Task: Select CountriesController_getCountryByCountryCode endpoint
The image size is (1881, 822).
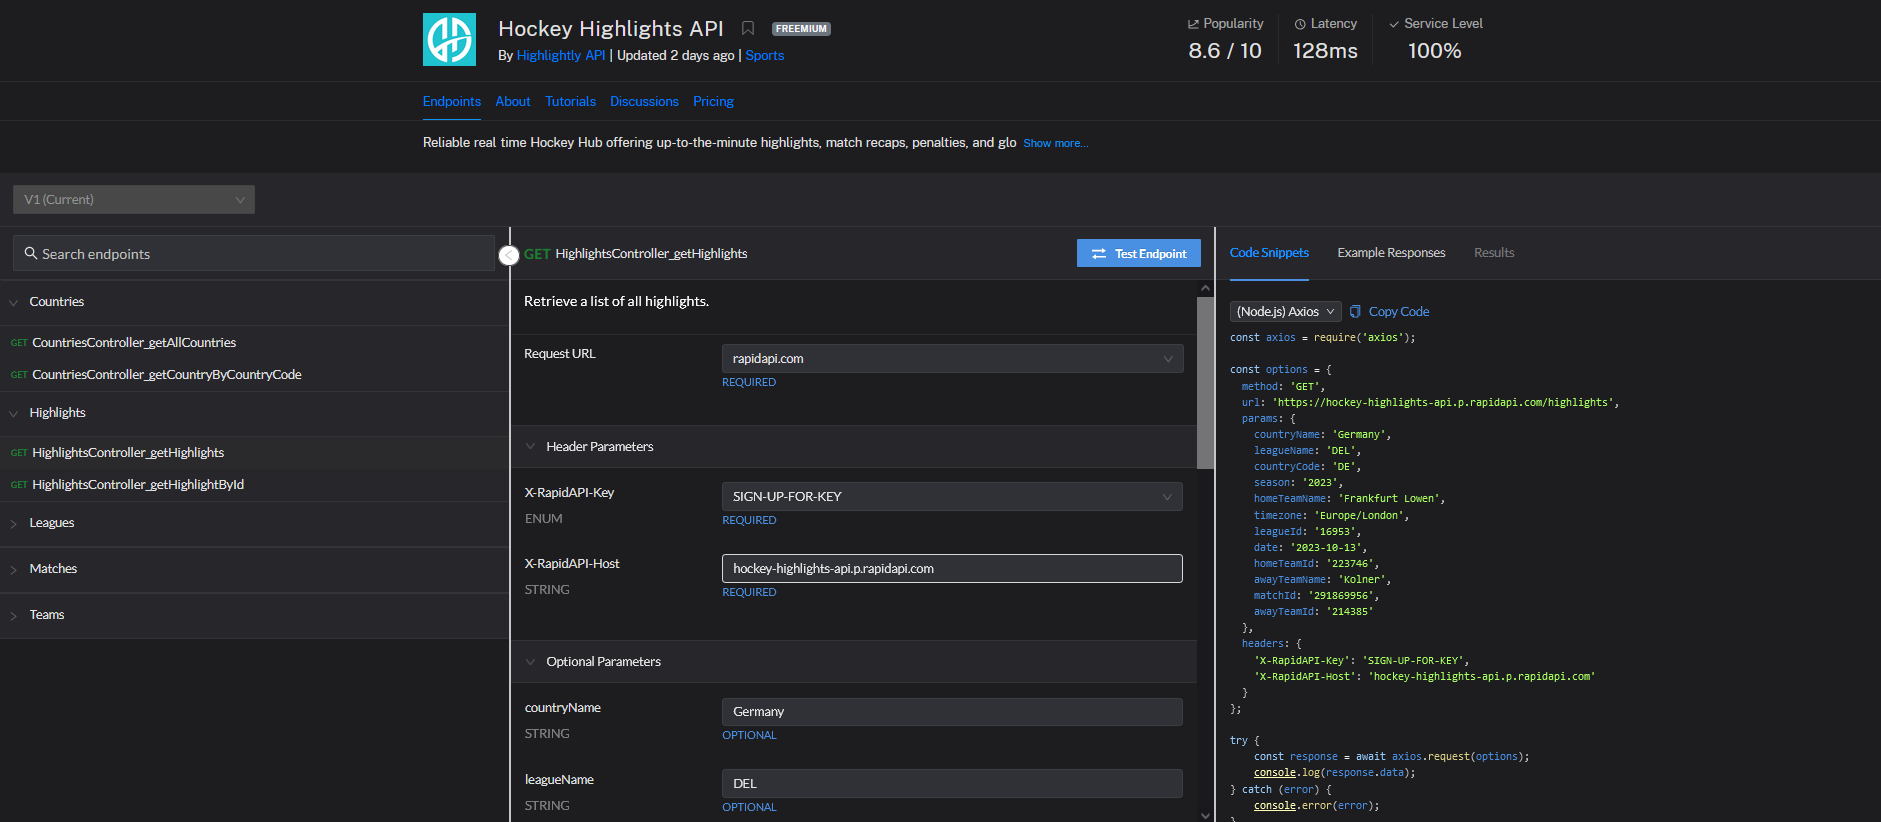Action: [x=167, y=374]
